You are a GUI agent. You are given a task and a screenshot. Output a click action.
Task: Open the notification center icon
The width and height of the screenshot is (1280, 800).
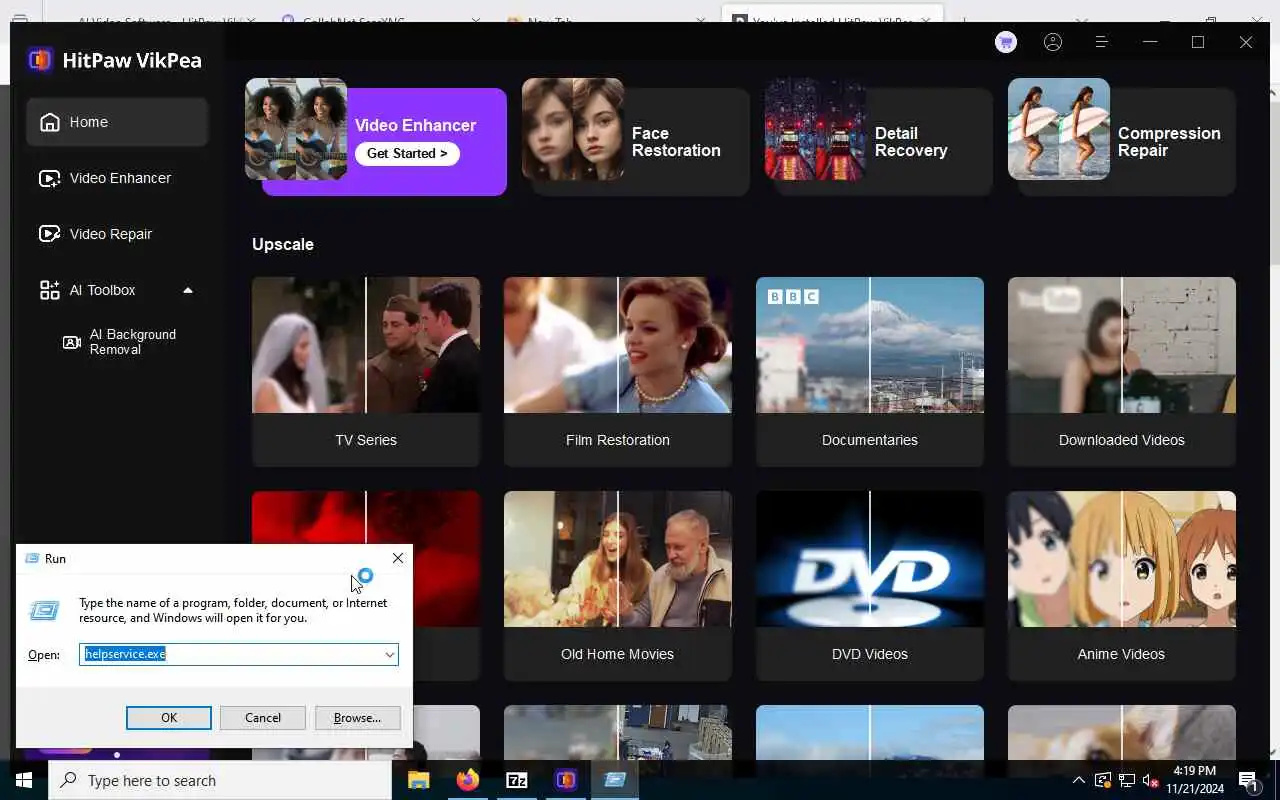point(1248,780)
